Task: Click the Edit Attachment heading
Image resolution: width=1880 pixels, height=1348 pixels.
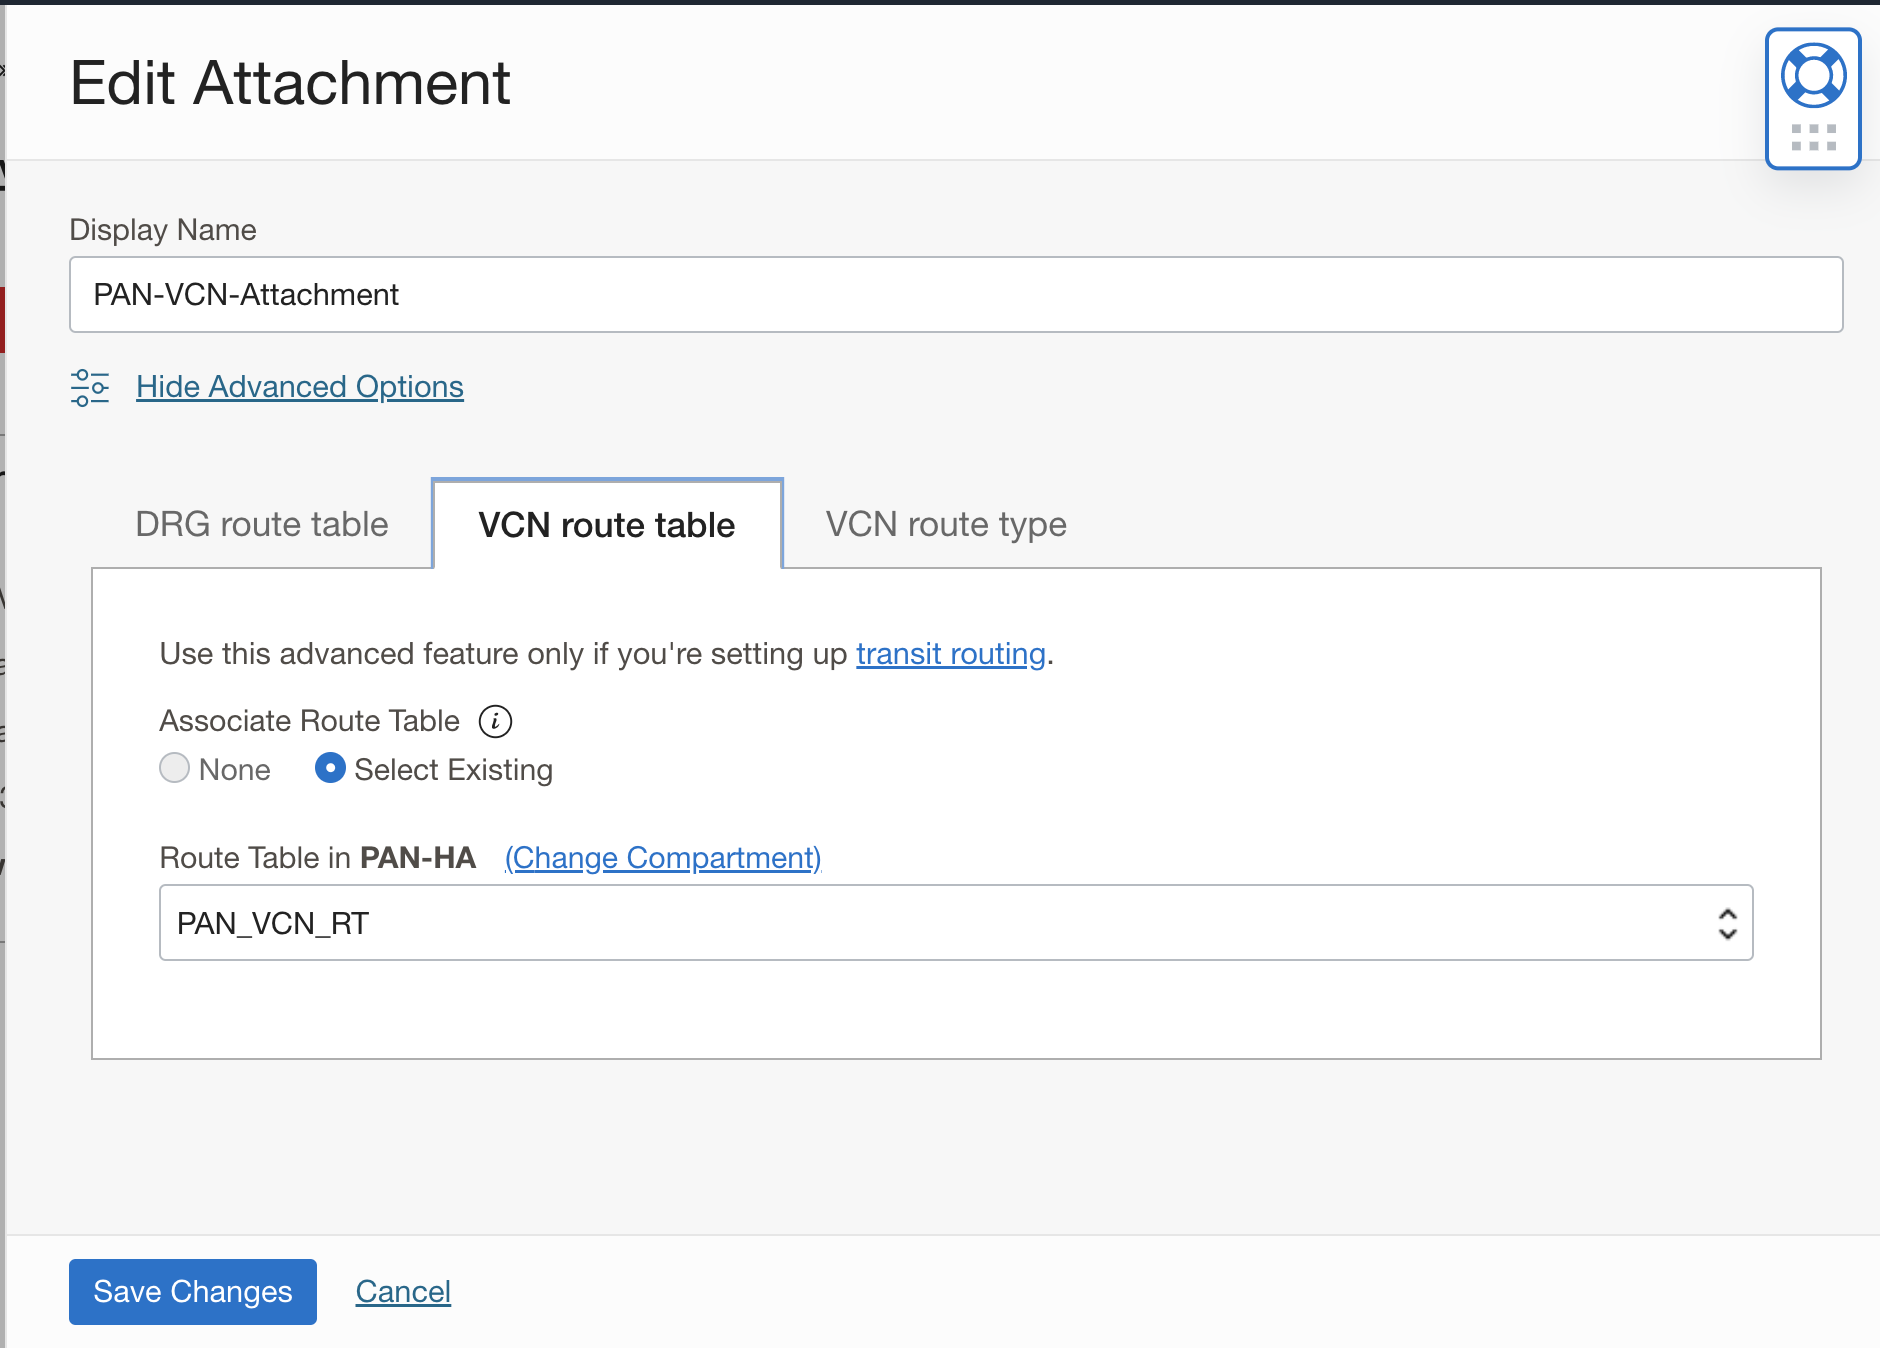Action: [x=290, y=83]
